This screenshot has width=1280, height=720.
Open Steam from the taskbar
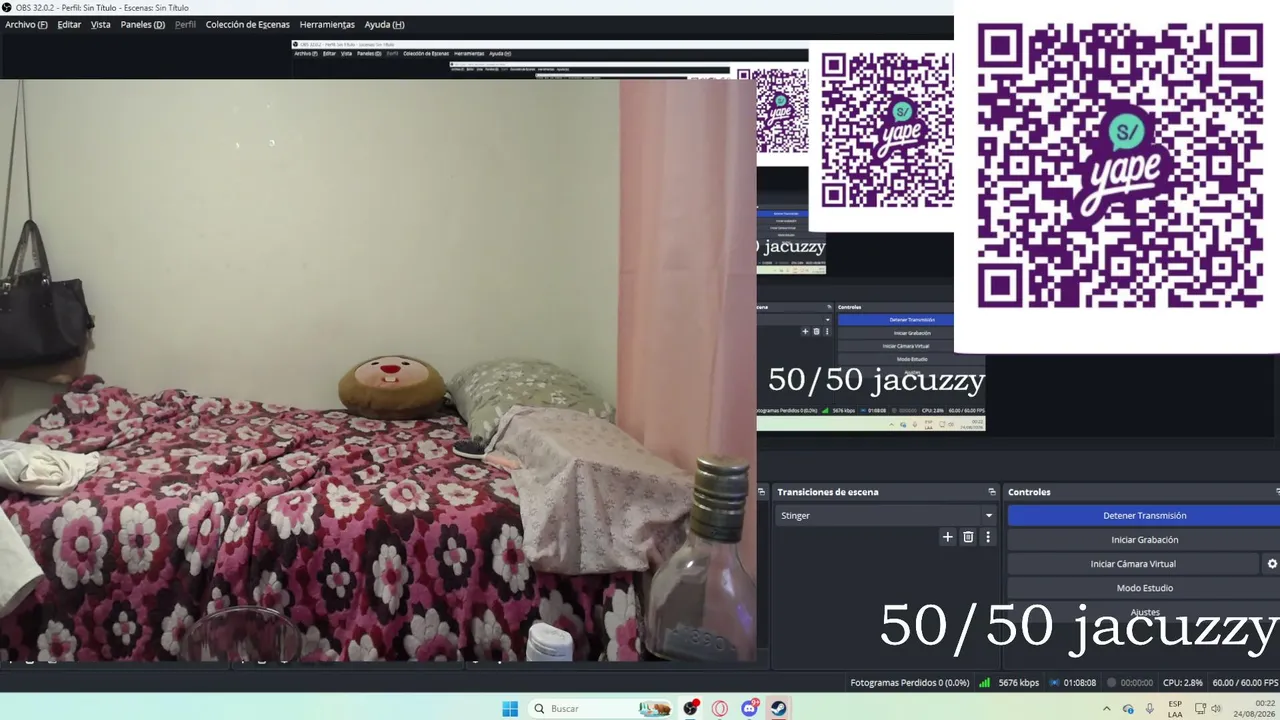[x=778, y=708]
